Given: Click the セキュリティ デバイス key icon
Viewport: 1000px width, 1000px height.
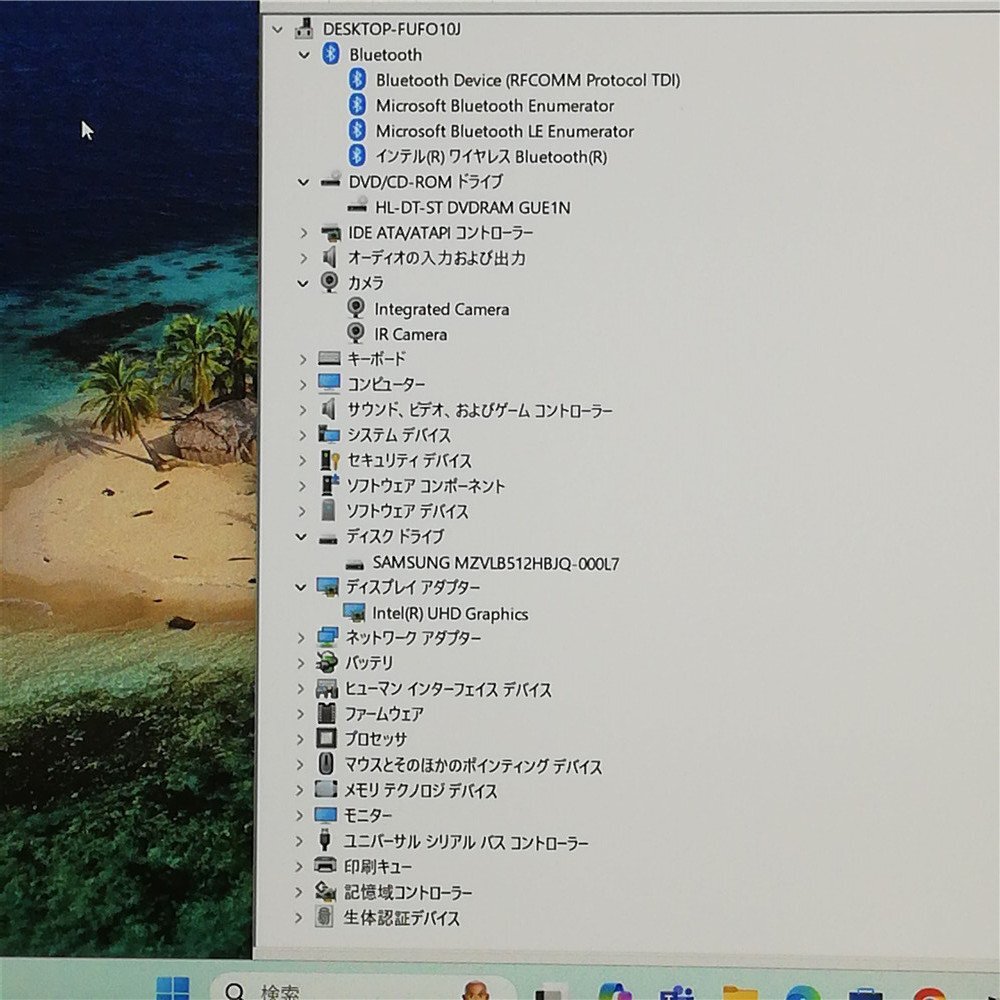Looking at the screenshot, I should pyautogui.click(x=329, y=460).
